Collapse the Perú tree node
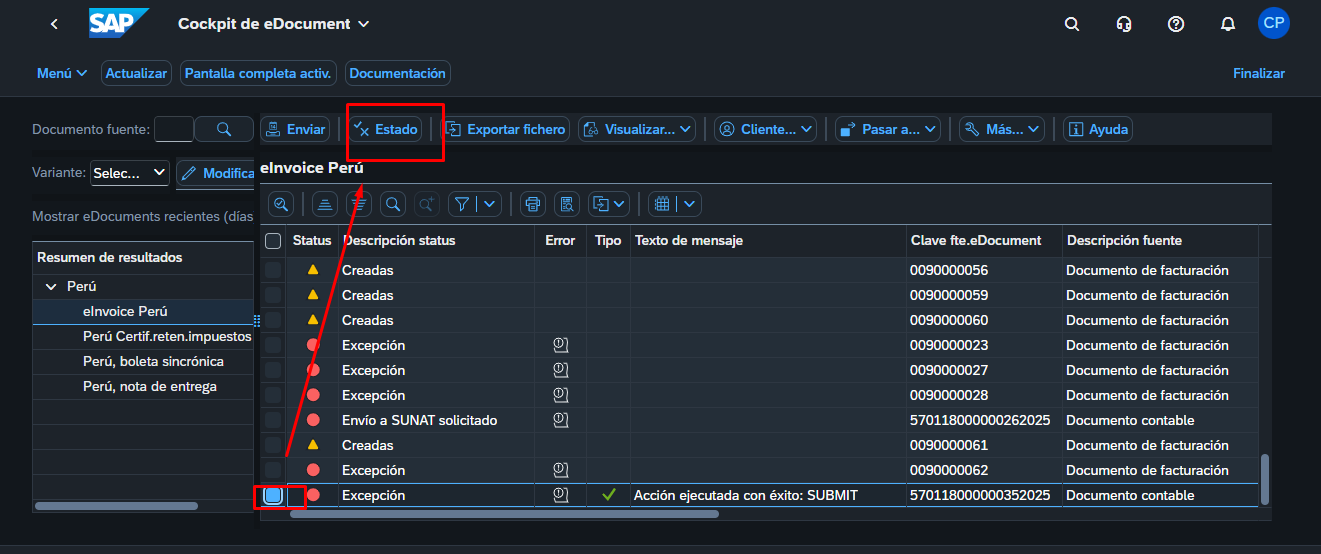1321x554 pixels. pyautogui.click(x=51, y=287)
